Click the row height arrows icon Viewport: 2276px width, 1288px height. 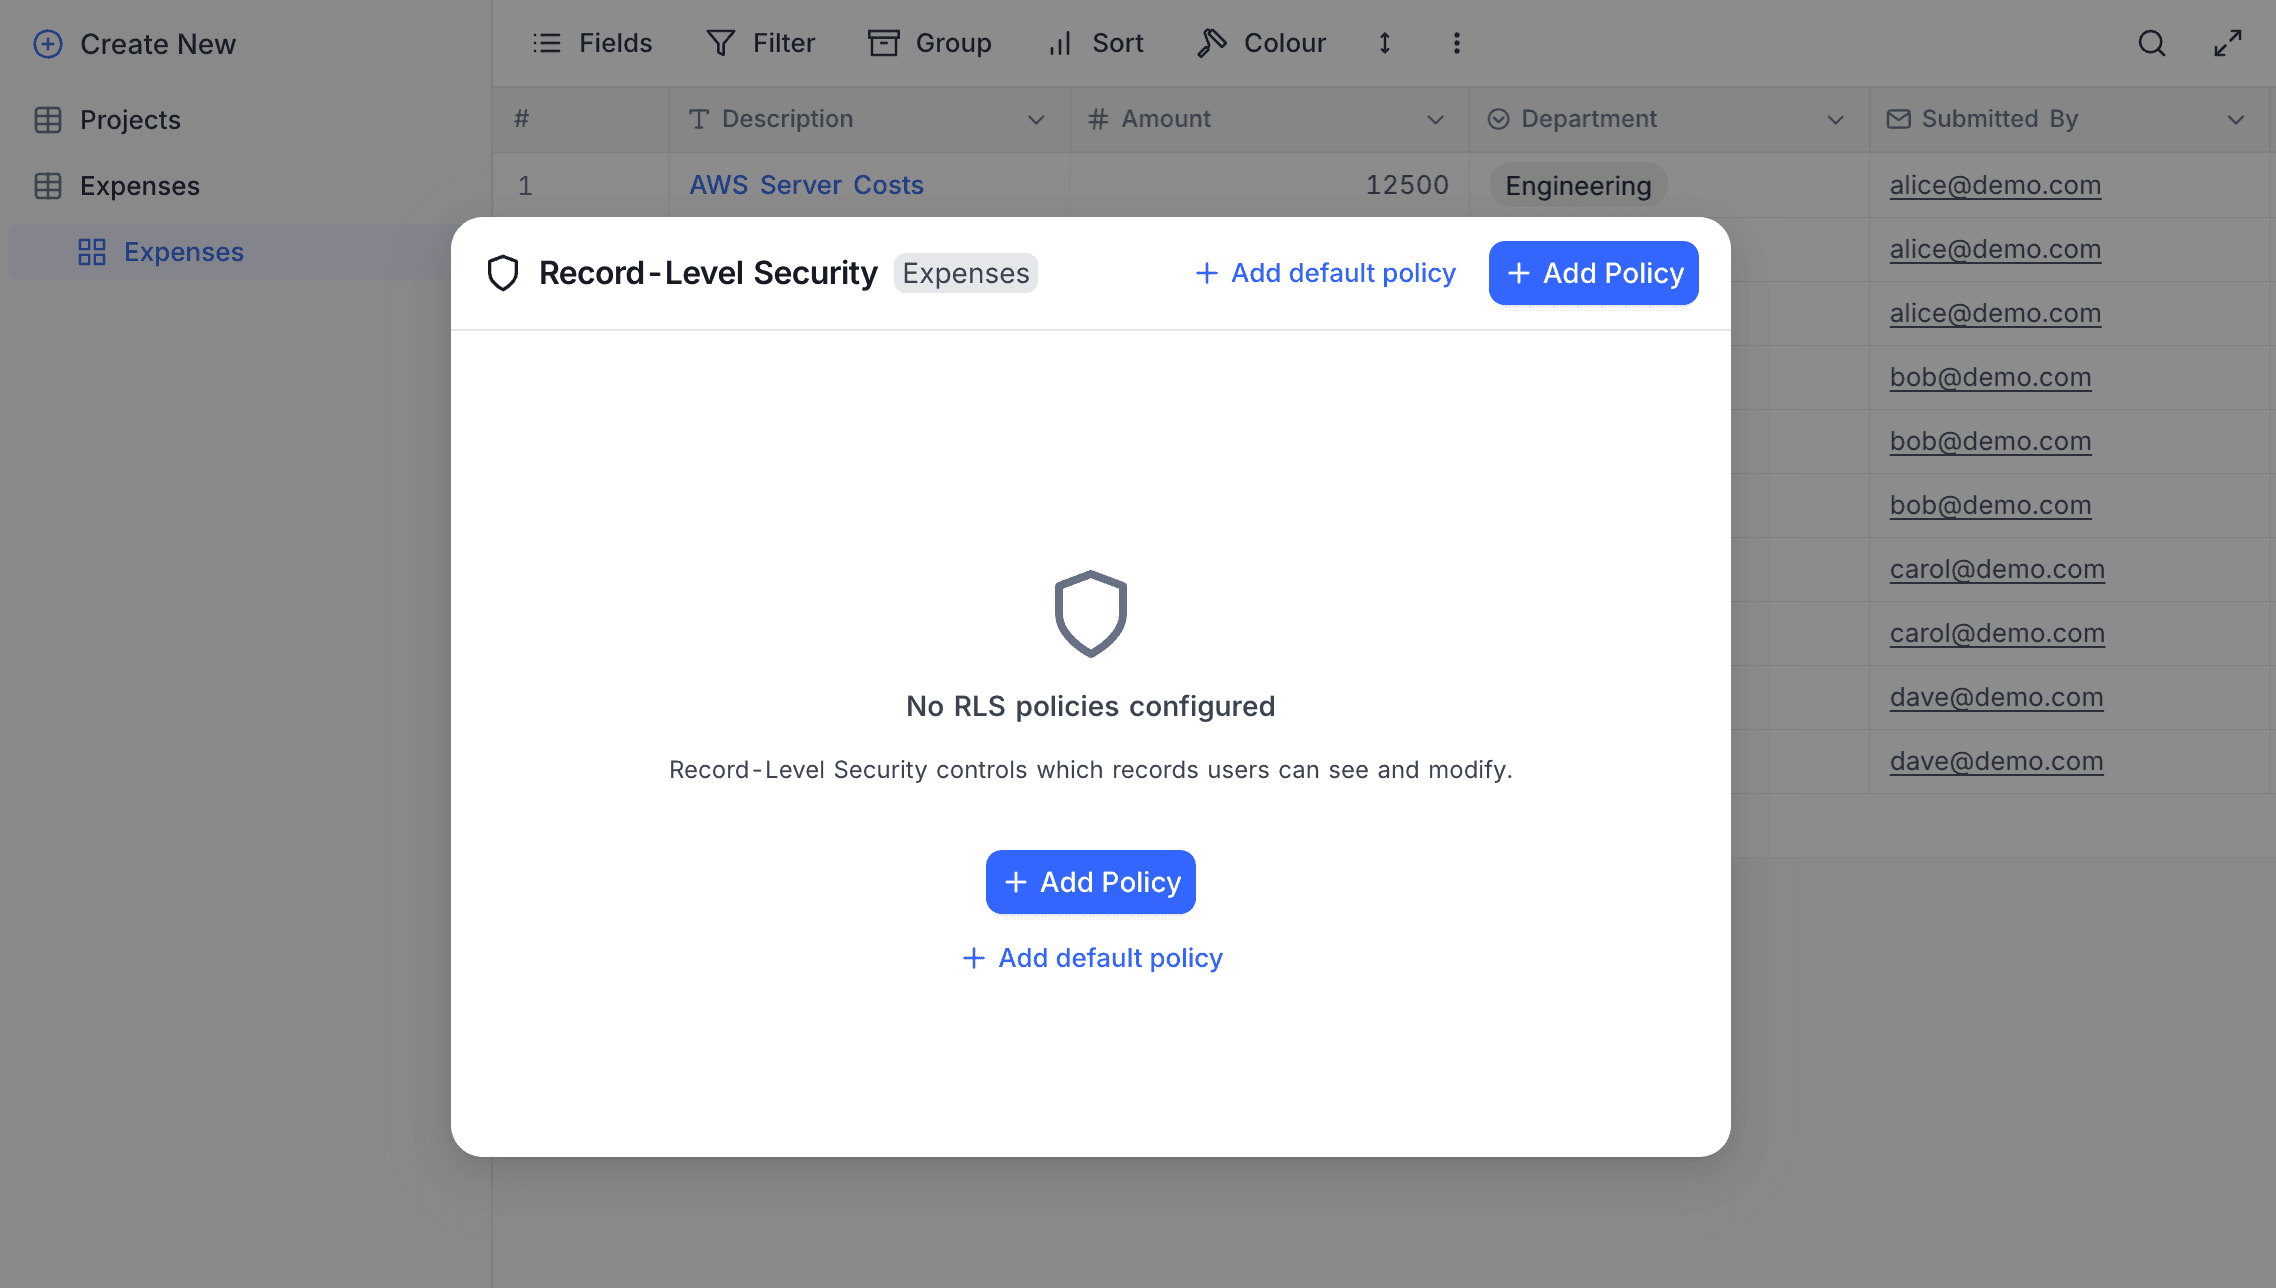(1385, 43)
